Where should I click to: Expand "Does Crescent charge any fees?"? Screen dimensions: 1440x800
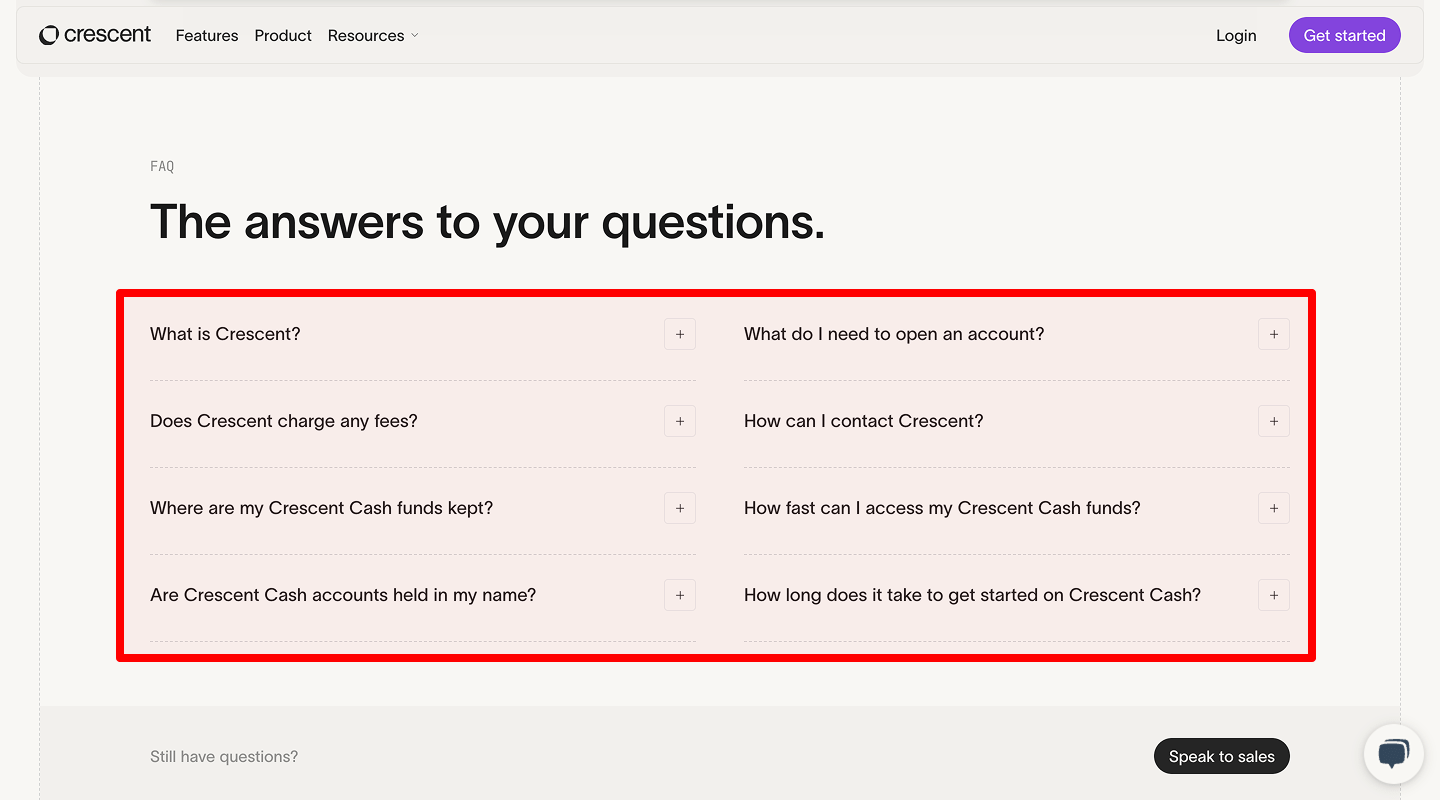click(x=679, y=421)
